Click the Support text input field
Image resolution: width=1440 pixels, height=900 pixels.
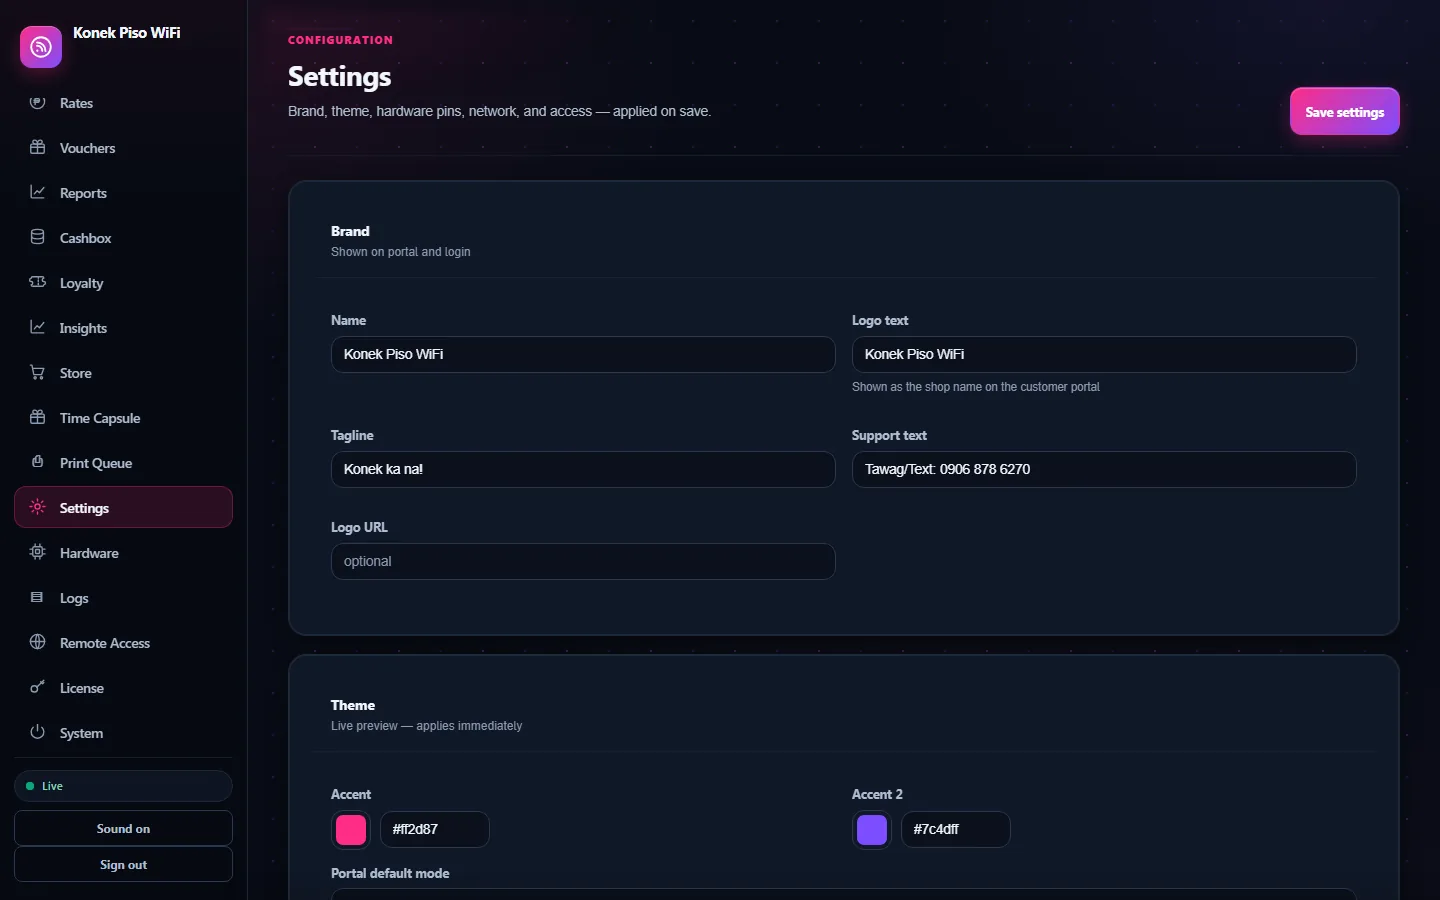(1104, 469)
